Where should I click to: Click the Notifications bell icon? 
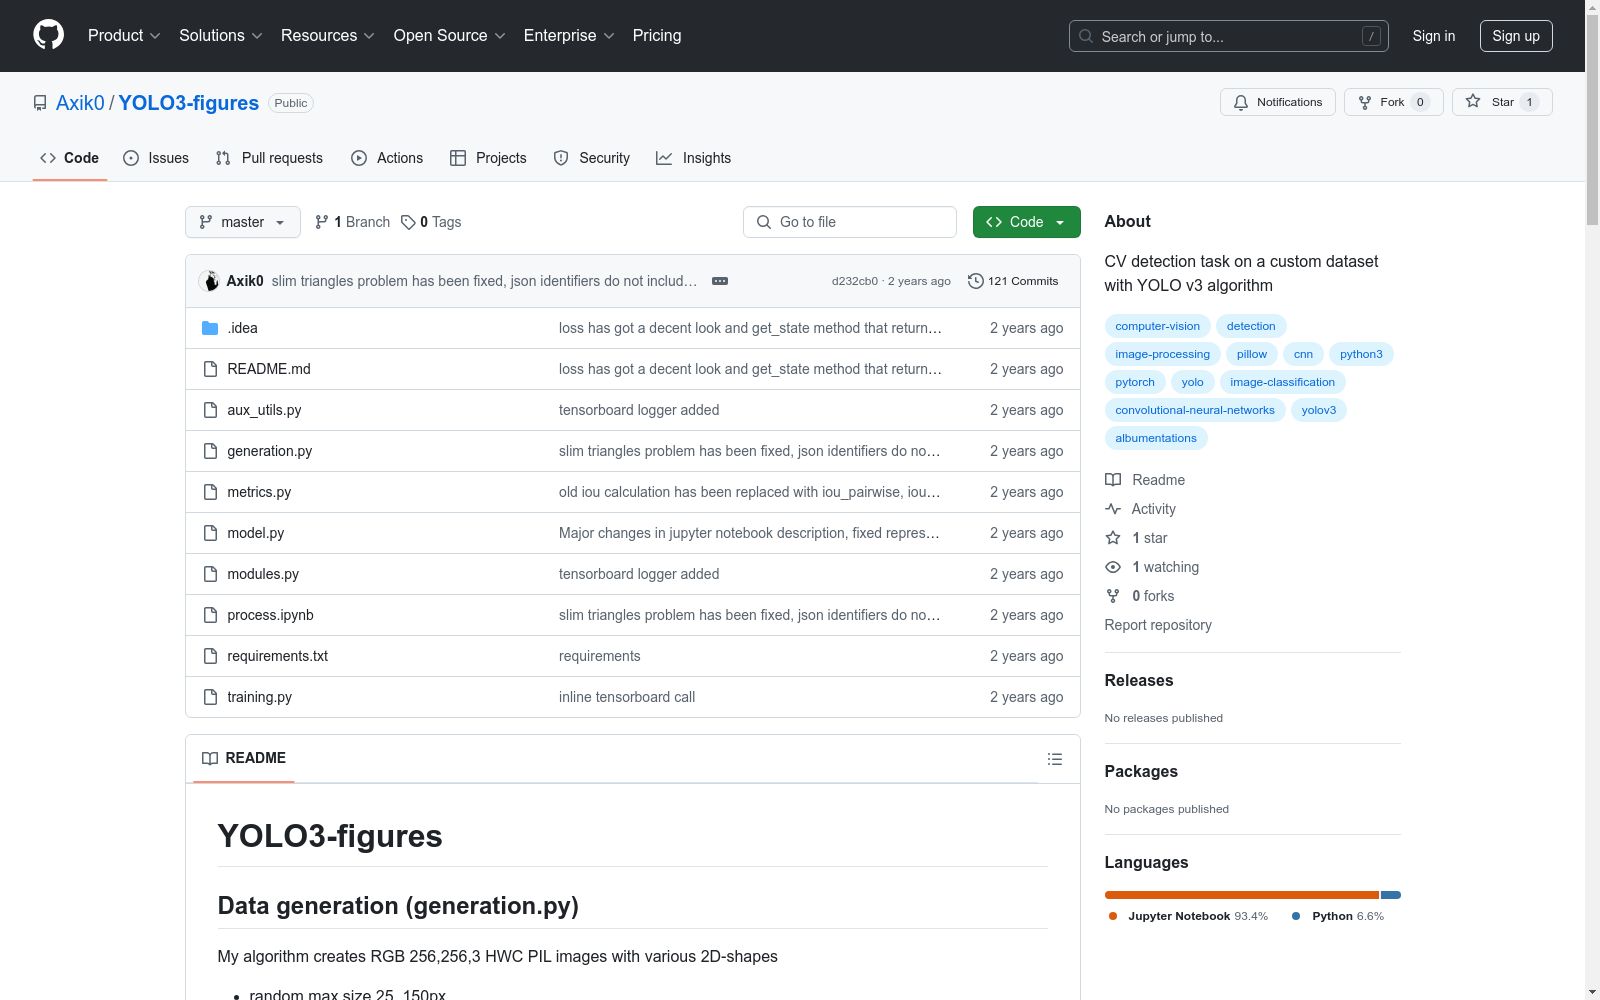coord(1241,102)
